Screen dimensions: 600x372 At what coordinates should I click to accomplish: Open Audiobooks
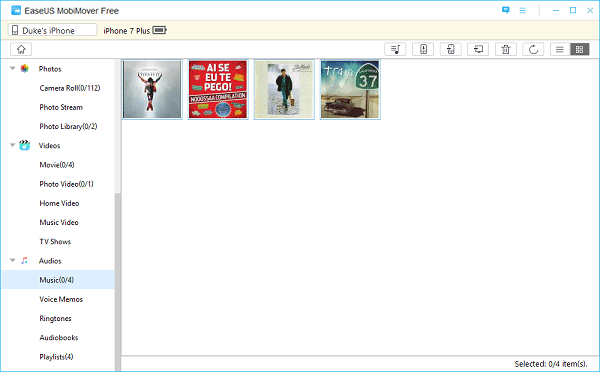point(59,338)
